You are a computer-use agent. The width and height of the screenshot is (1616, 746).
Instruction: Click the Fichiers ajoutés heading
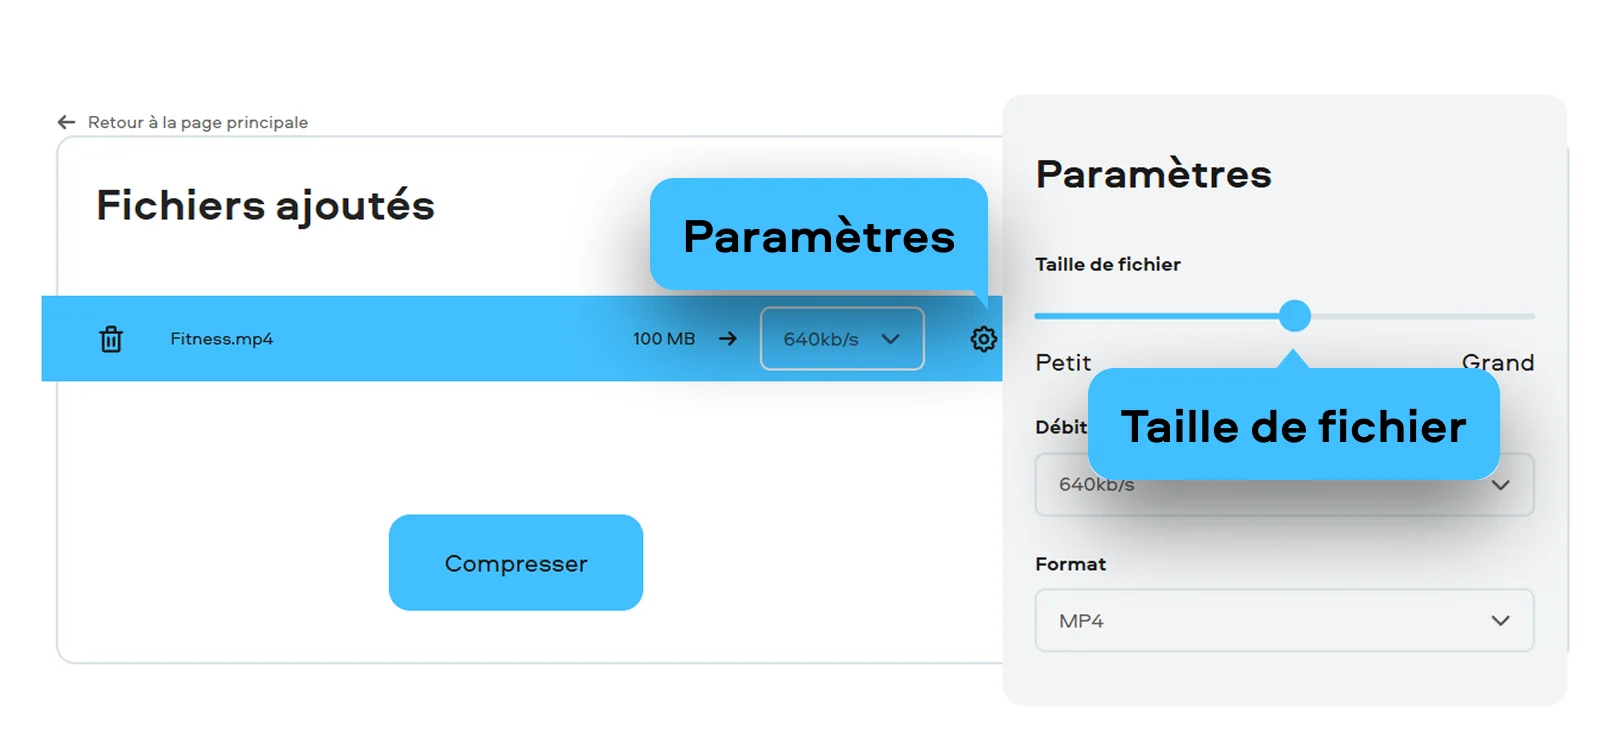click(x=265, y=206)
